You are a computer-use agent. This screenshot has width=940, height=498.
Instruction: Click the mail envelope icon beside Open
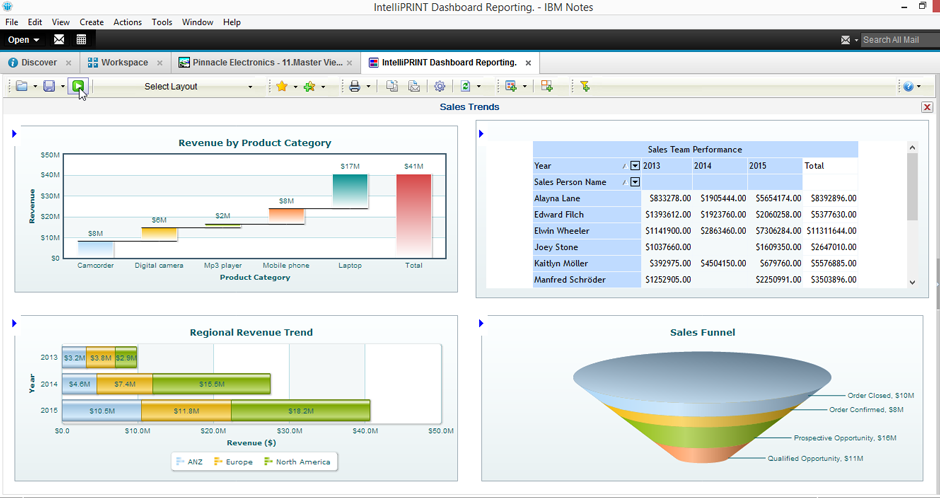59,40
